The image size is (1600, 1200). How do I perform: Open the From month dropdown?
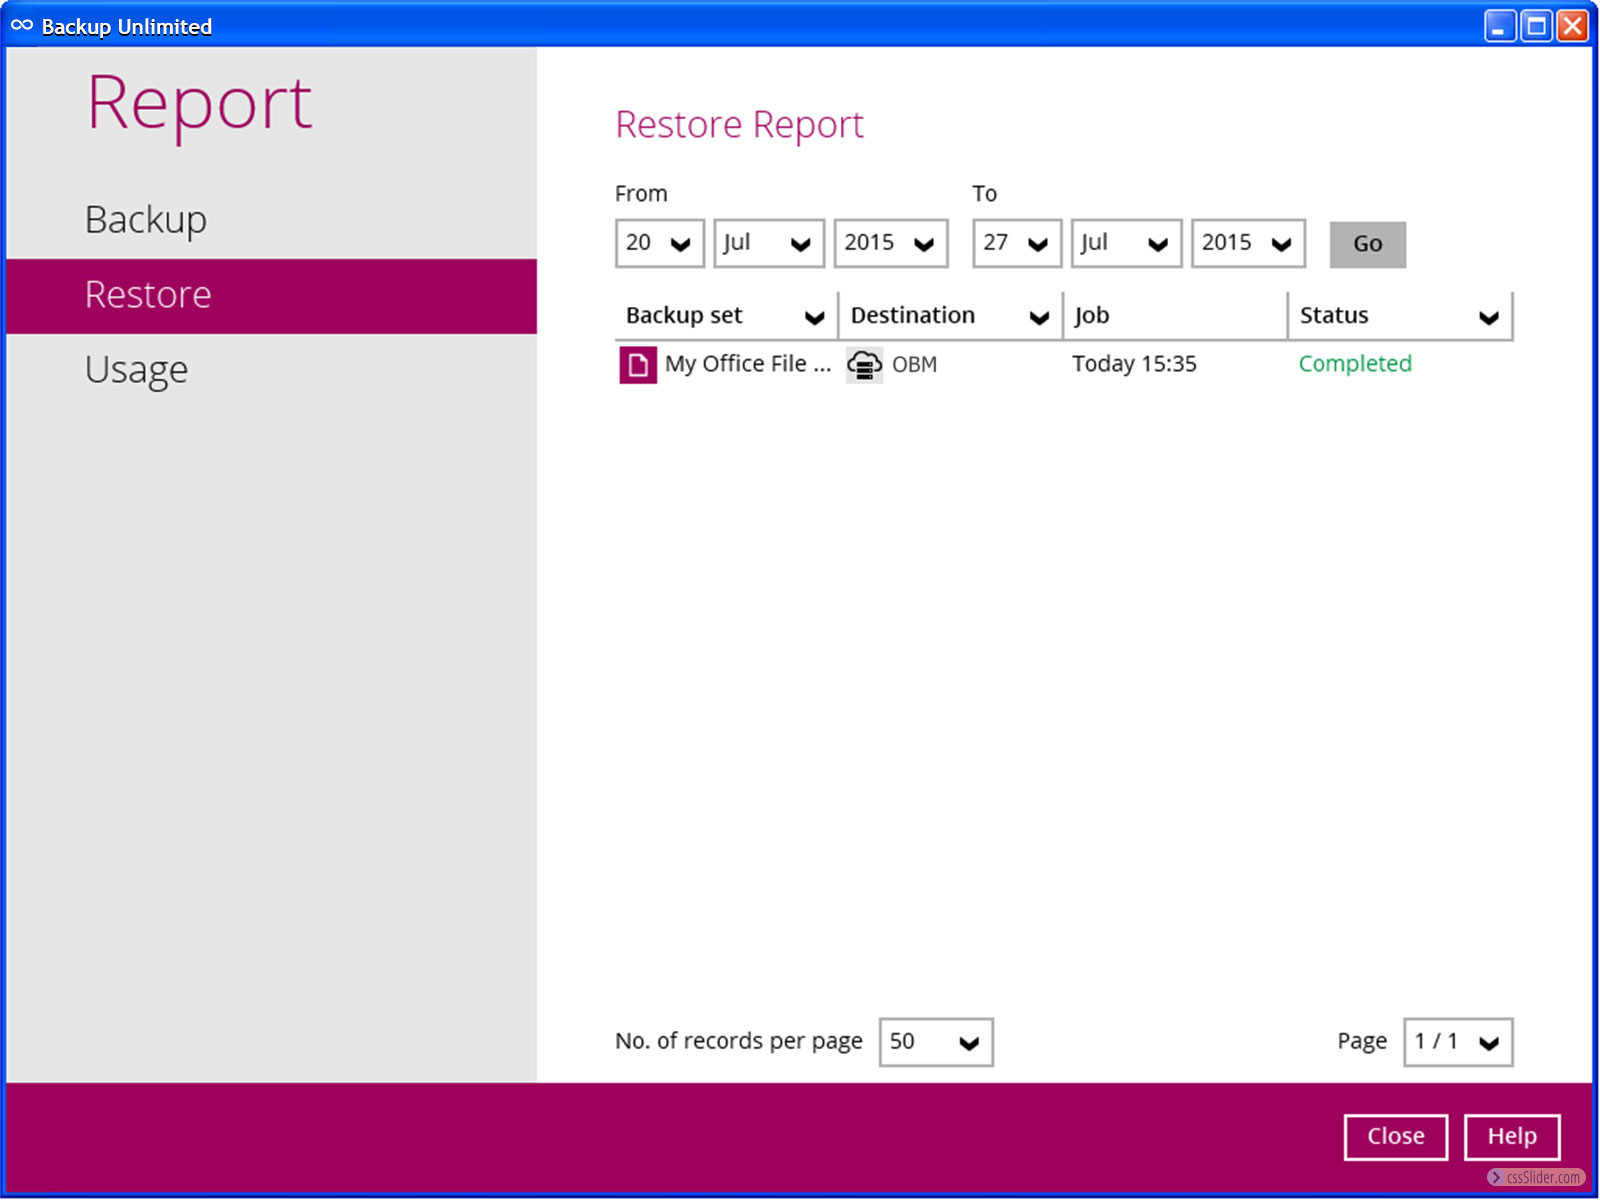coord(768,244)
